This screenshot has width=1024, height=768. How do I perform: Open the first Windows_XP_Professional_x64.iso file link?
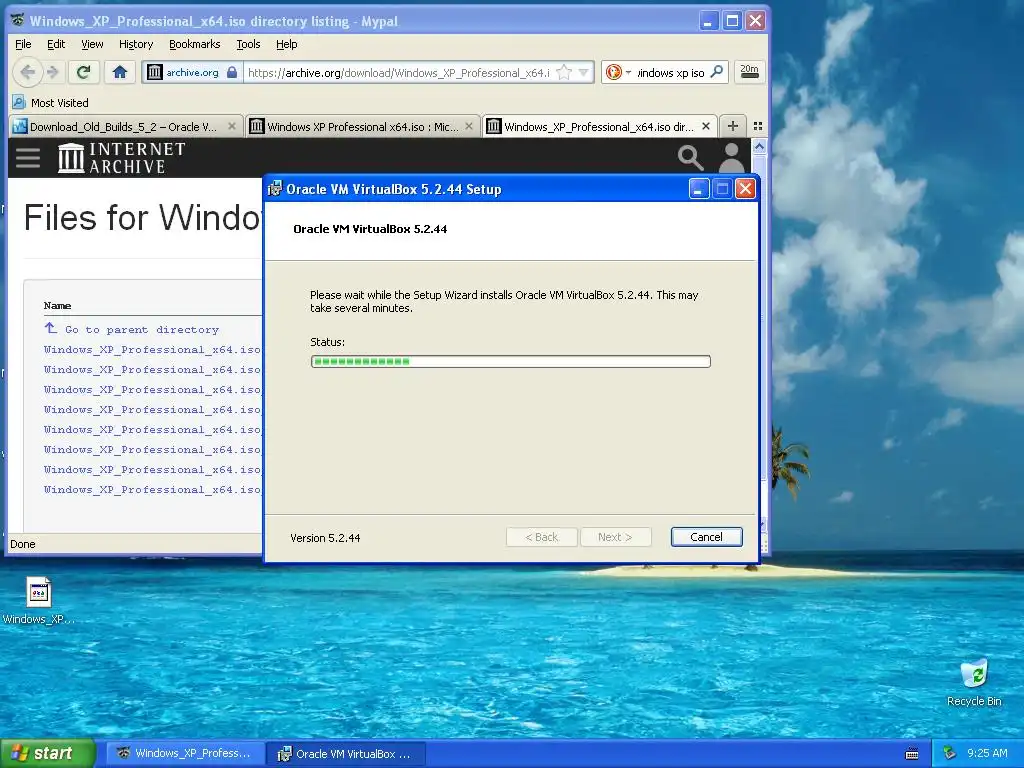[152, 349]
